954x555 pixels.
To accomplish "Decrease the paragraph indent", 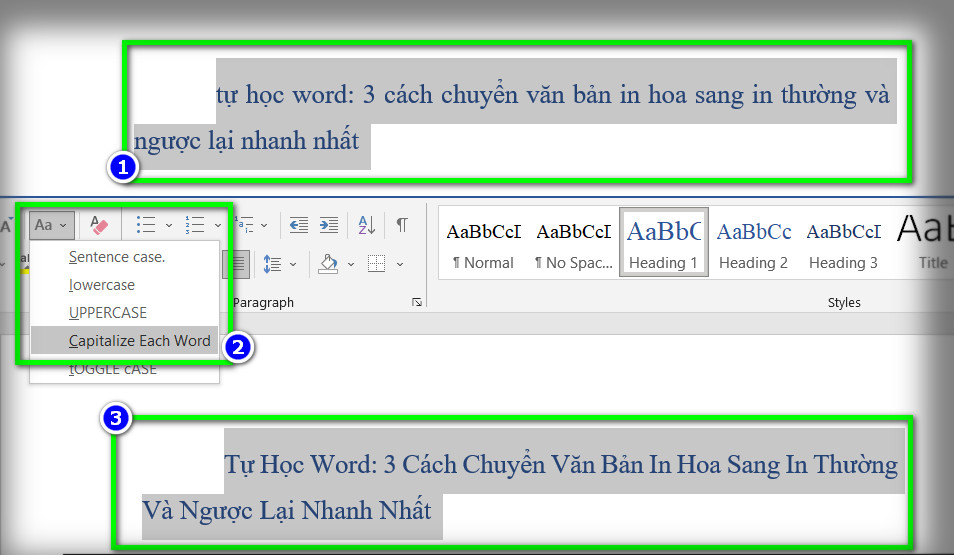I will point(299,225).
